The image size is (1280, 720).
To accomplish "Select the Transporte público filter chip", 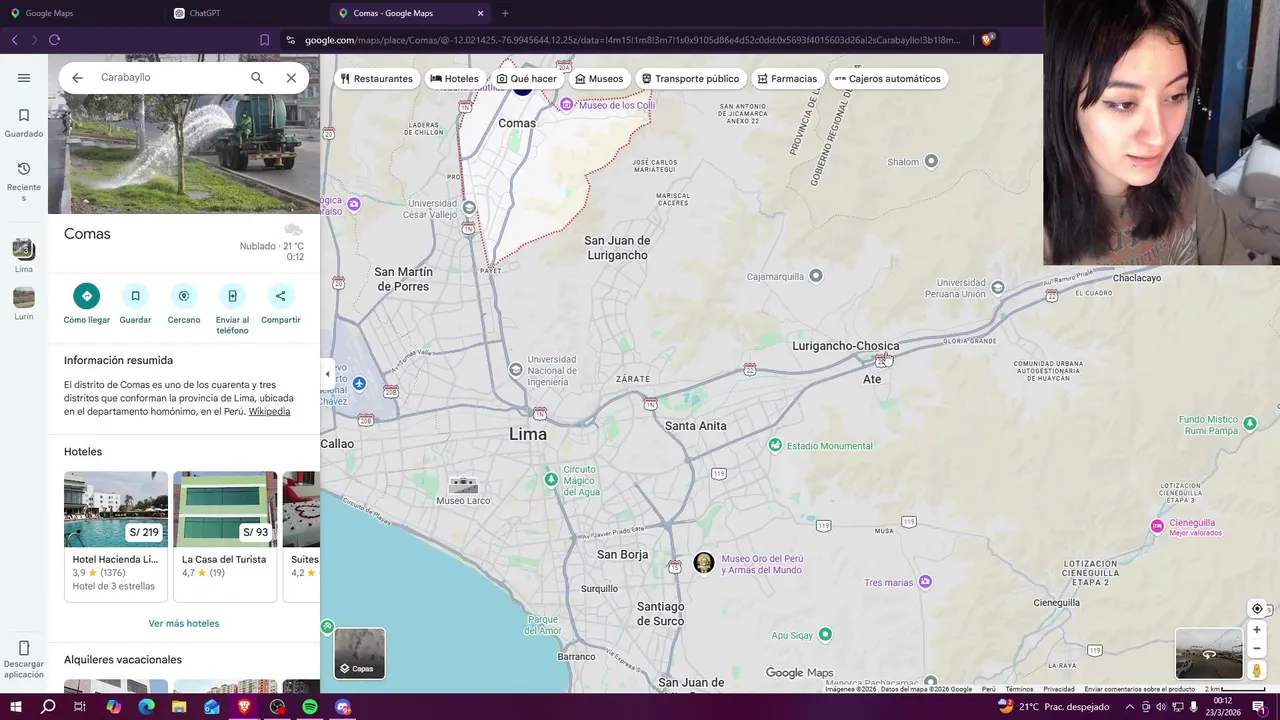I will 690,79.
